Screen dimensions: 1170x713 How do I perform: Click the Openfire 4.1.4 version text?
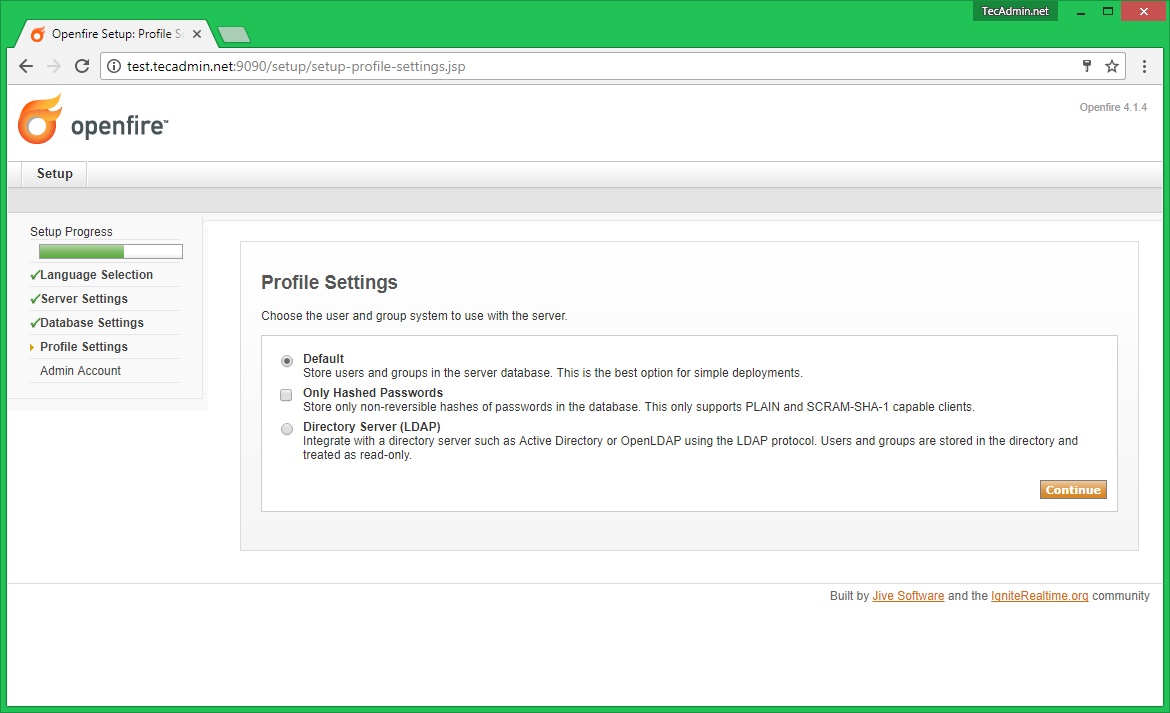pos(1113,107)
